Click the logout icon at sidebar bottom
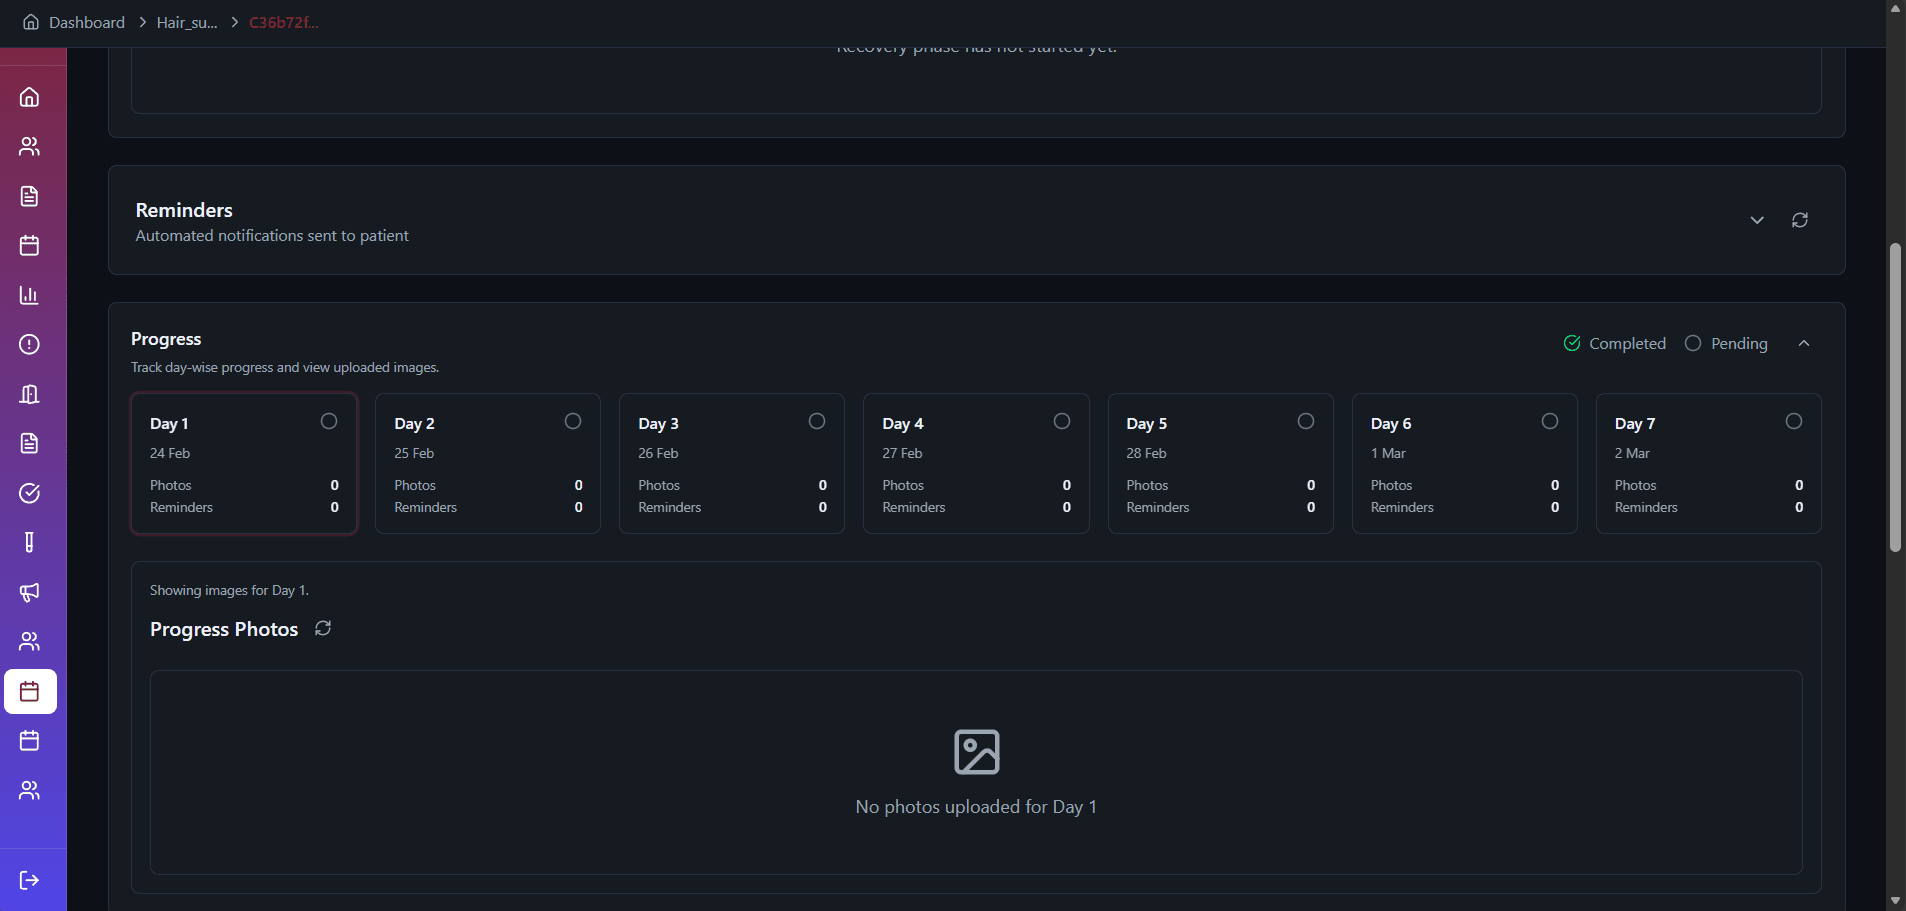The height and width of the screenshot is (911, 1906). (30, 879)
